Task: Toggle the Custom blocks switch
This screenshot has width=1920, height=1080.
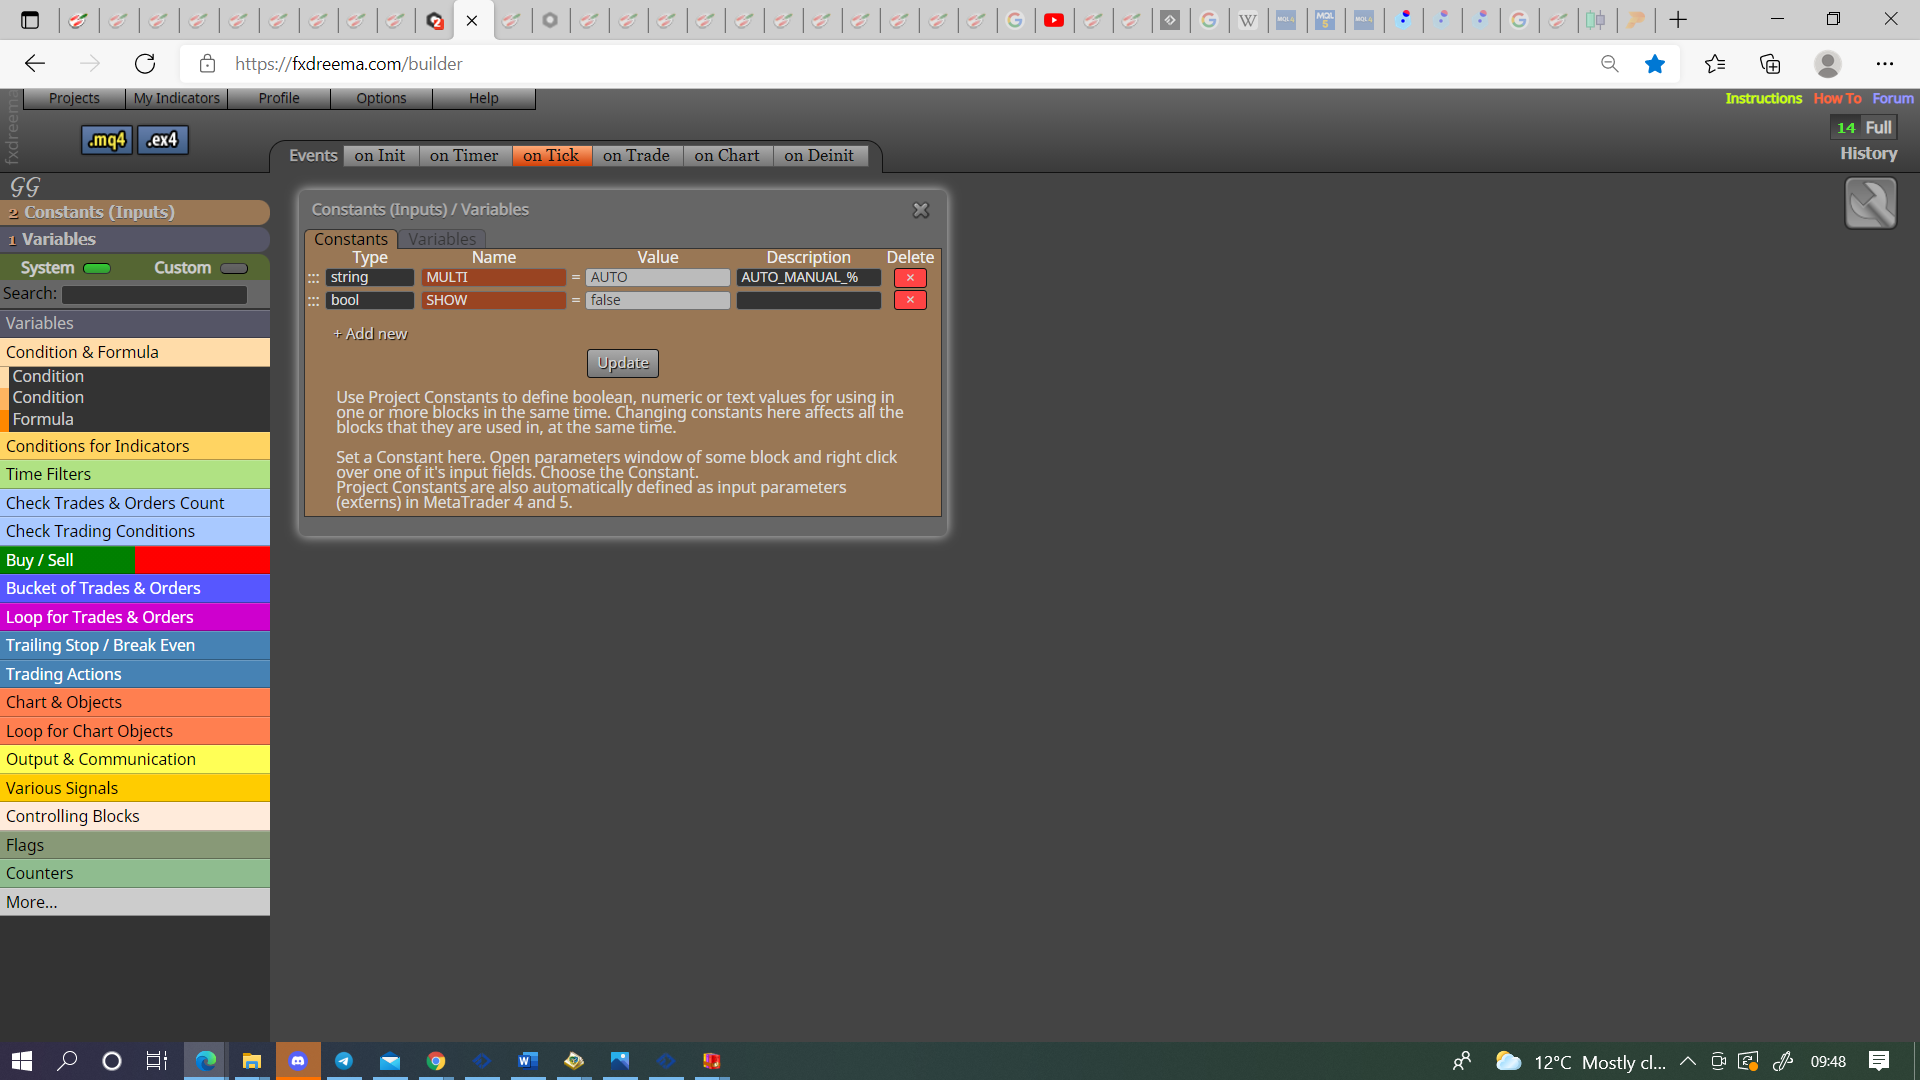Action: coord(234,268)
